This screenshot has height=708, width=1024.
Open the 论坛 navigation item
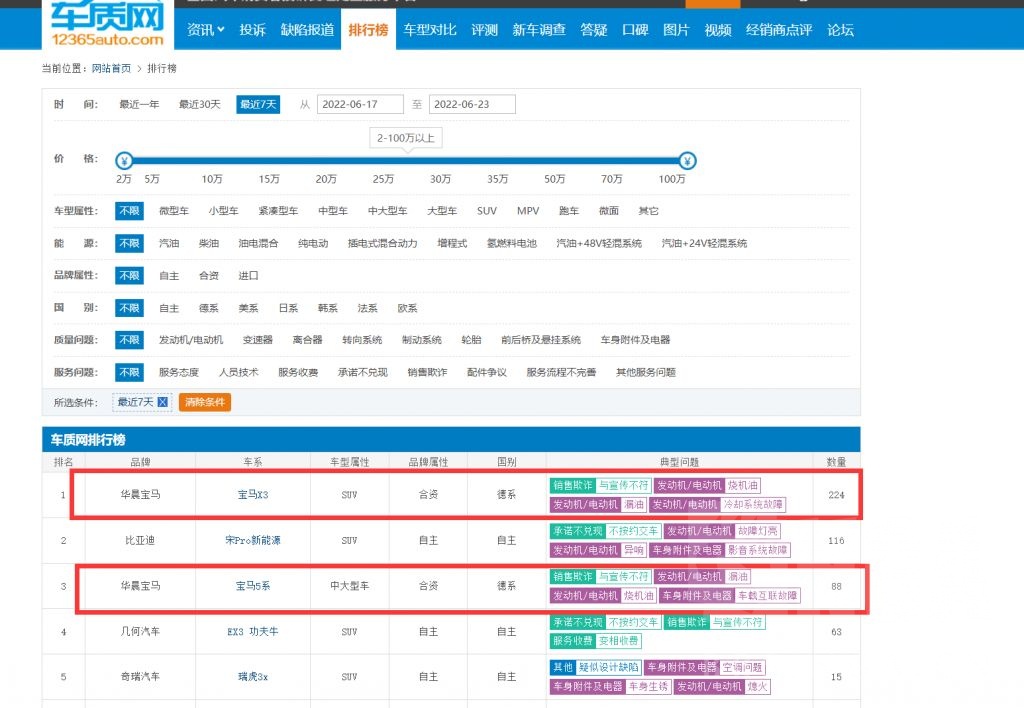pos(840,30)
